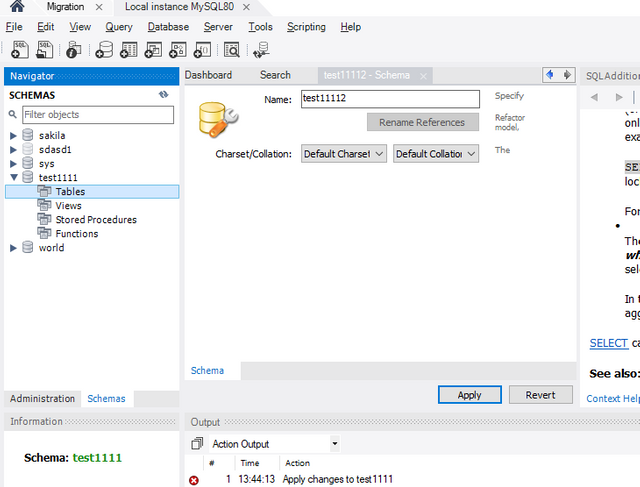Screen dimensions: 640x487
Task: Open the Default Collation dropdown
Action: 436,154
